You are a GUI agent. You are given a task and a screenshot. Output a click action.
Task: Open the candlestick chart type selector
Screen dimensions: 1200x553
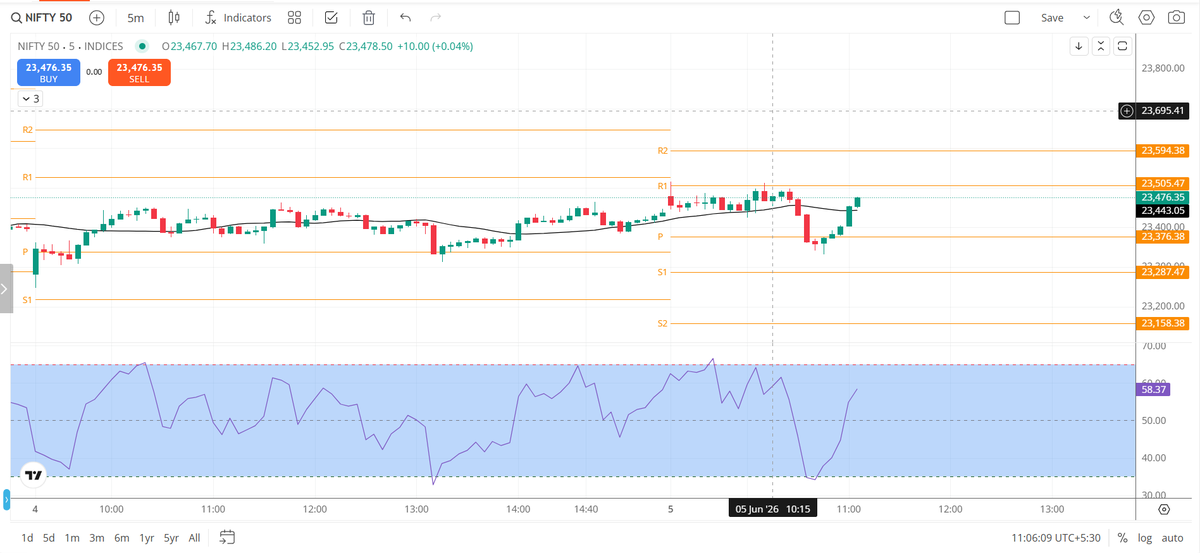175,17
